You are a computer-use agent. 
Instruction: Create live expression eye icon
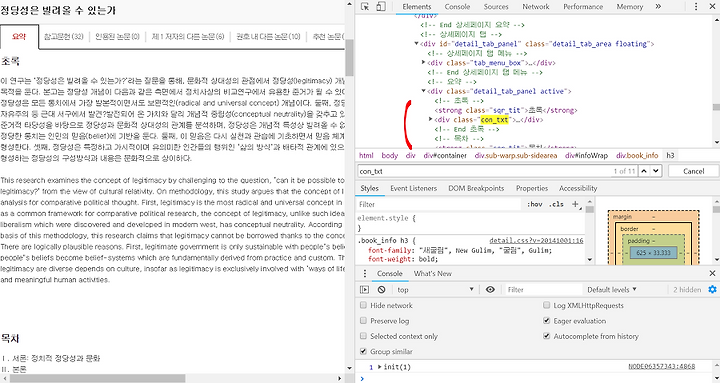490,289
